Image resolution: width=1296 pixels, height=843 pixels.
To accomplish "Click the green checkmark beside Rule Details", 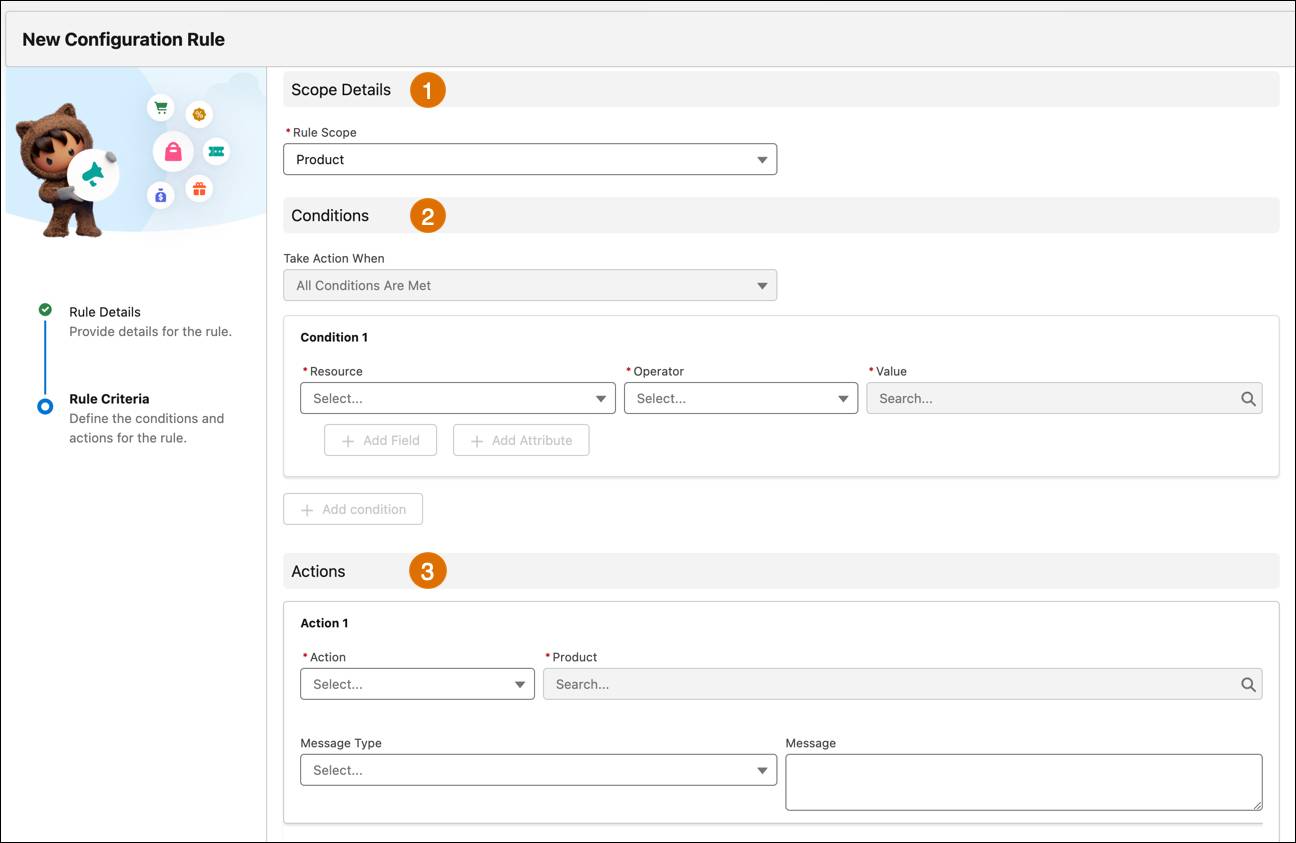I will click(x=45, y=310).
